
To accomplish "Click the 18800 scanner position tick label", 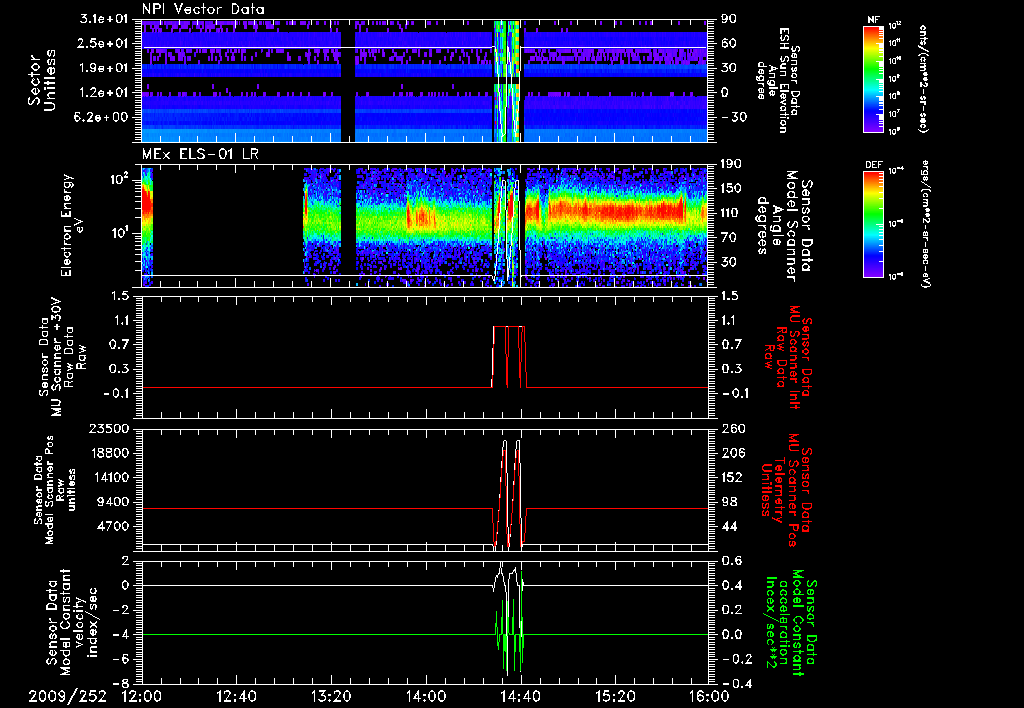I will click(x=110, y=453).
